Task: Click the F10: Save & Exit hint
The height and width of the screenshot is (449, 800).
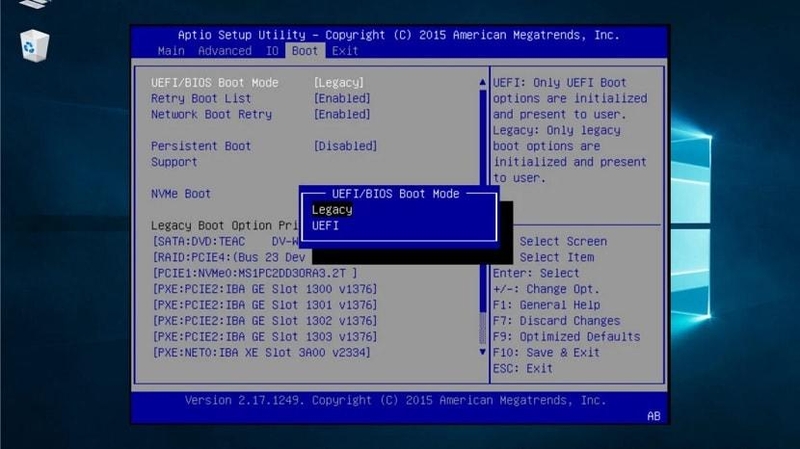Action: 546,352
